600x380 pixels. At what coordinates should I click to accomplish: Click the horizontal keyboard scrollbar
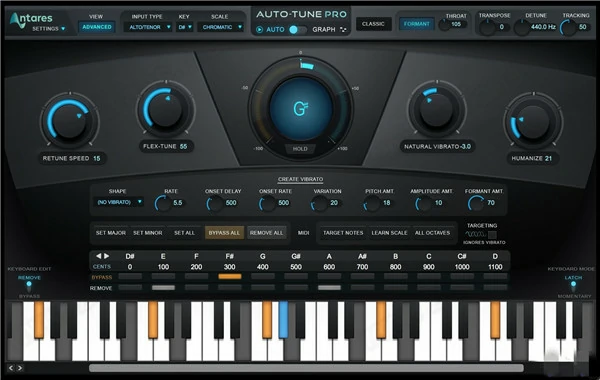click(x=306, y=368)
